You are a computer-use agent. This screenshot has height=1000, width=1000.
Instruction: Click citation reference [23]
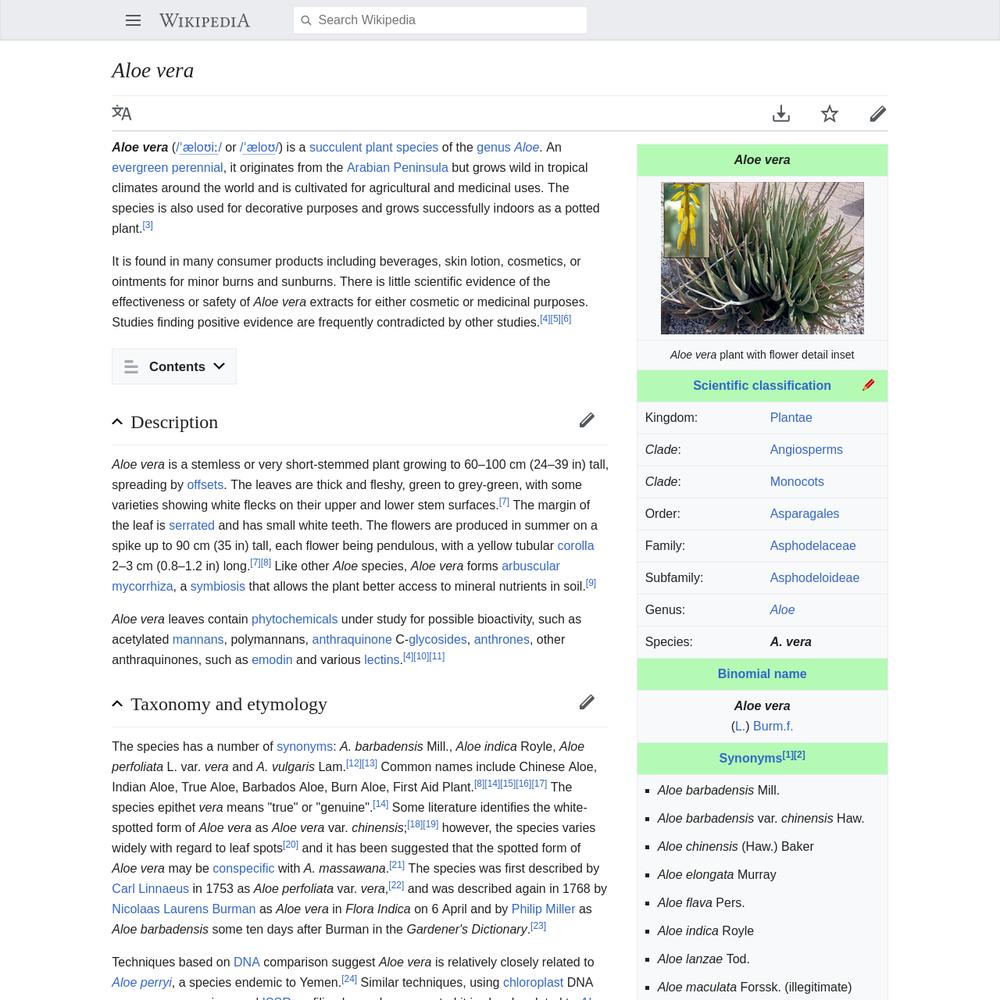[x=538, y=926]
